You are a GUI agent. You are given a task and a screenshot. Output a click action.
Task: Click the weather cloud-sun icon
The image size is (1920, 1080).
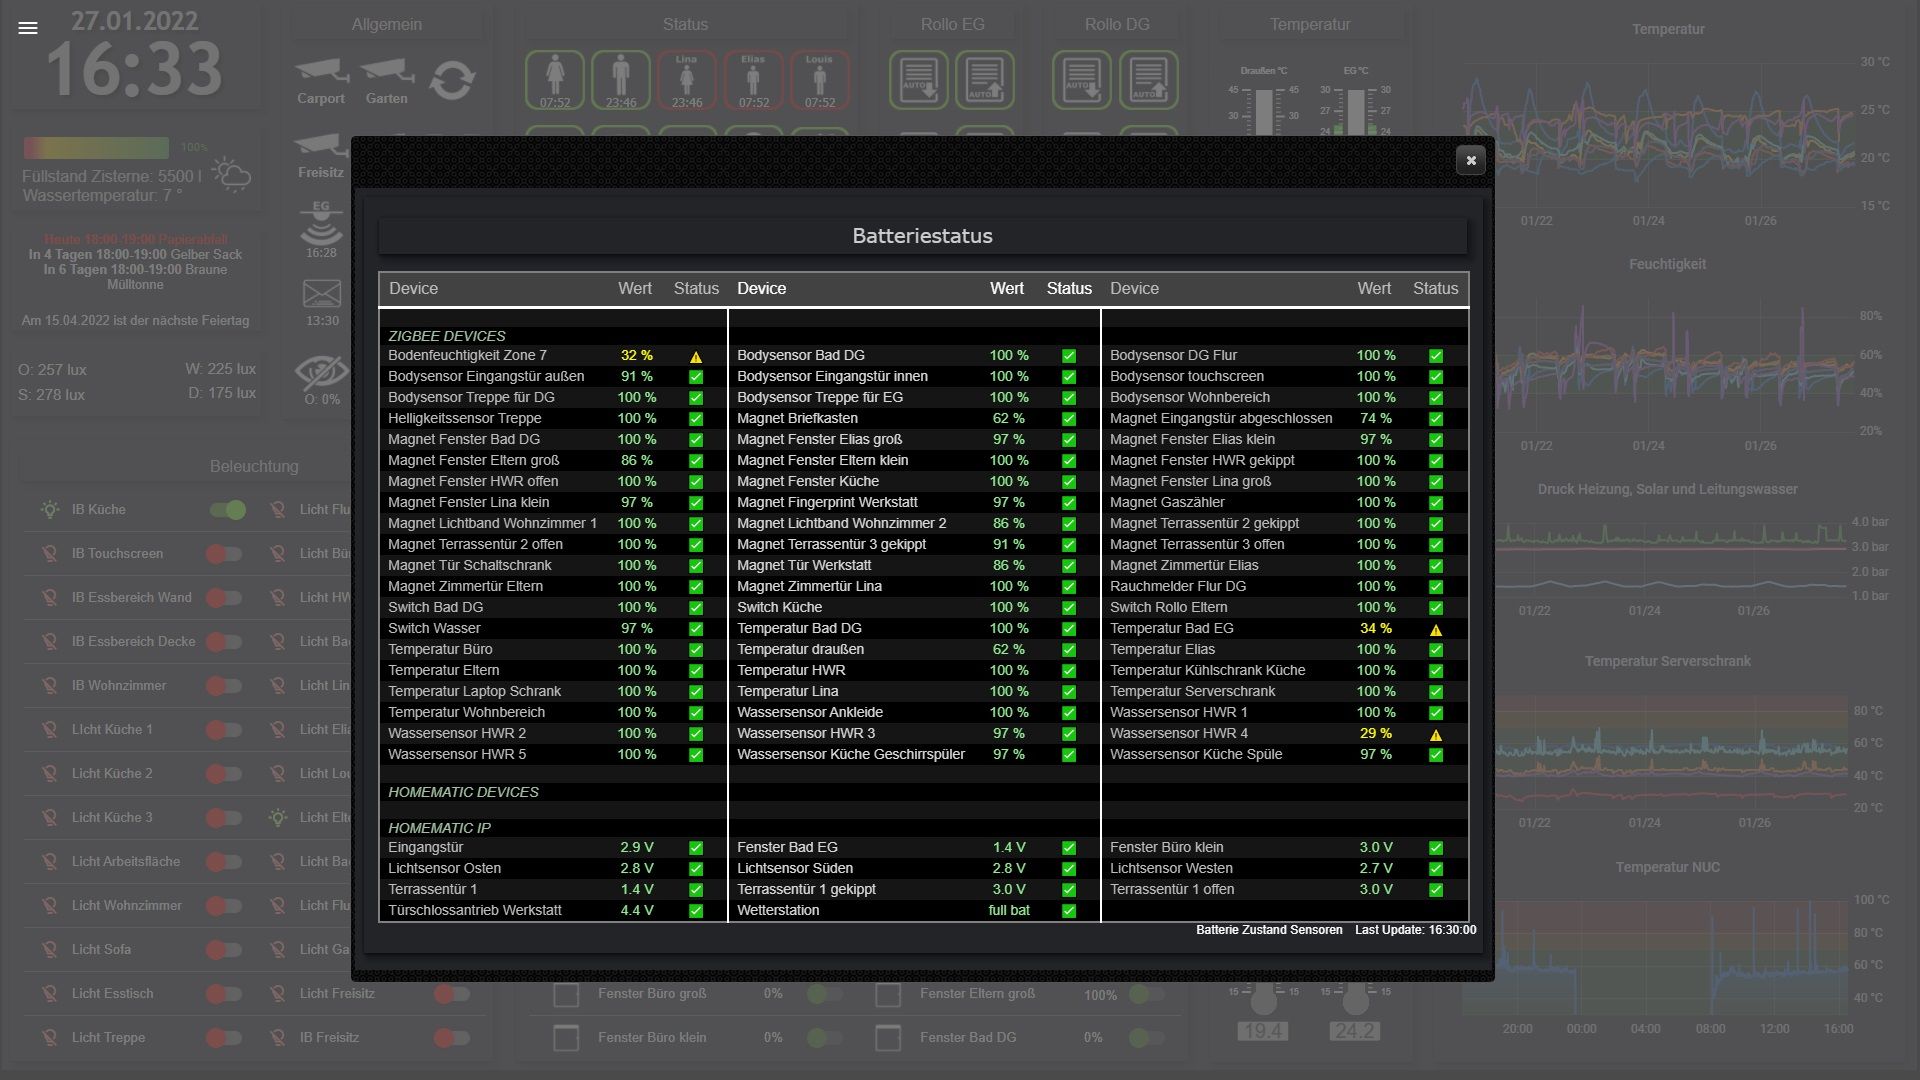pyautogui.click(x=231, y=174)
